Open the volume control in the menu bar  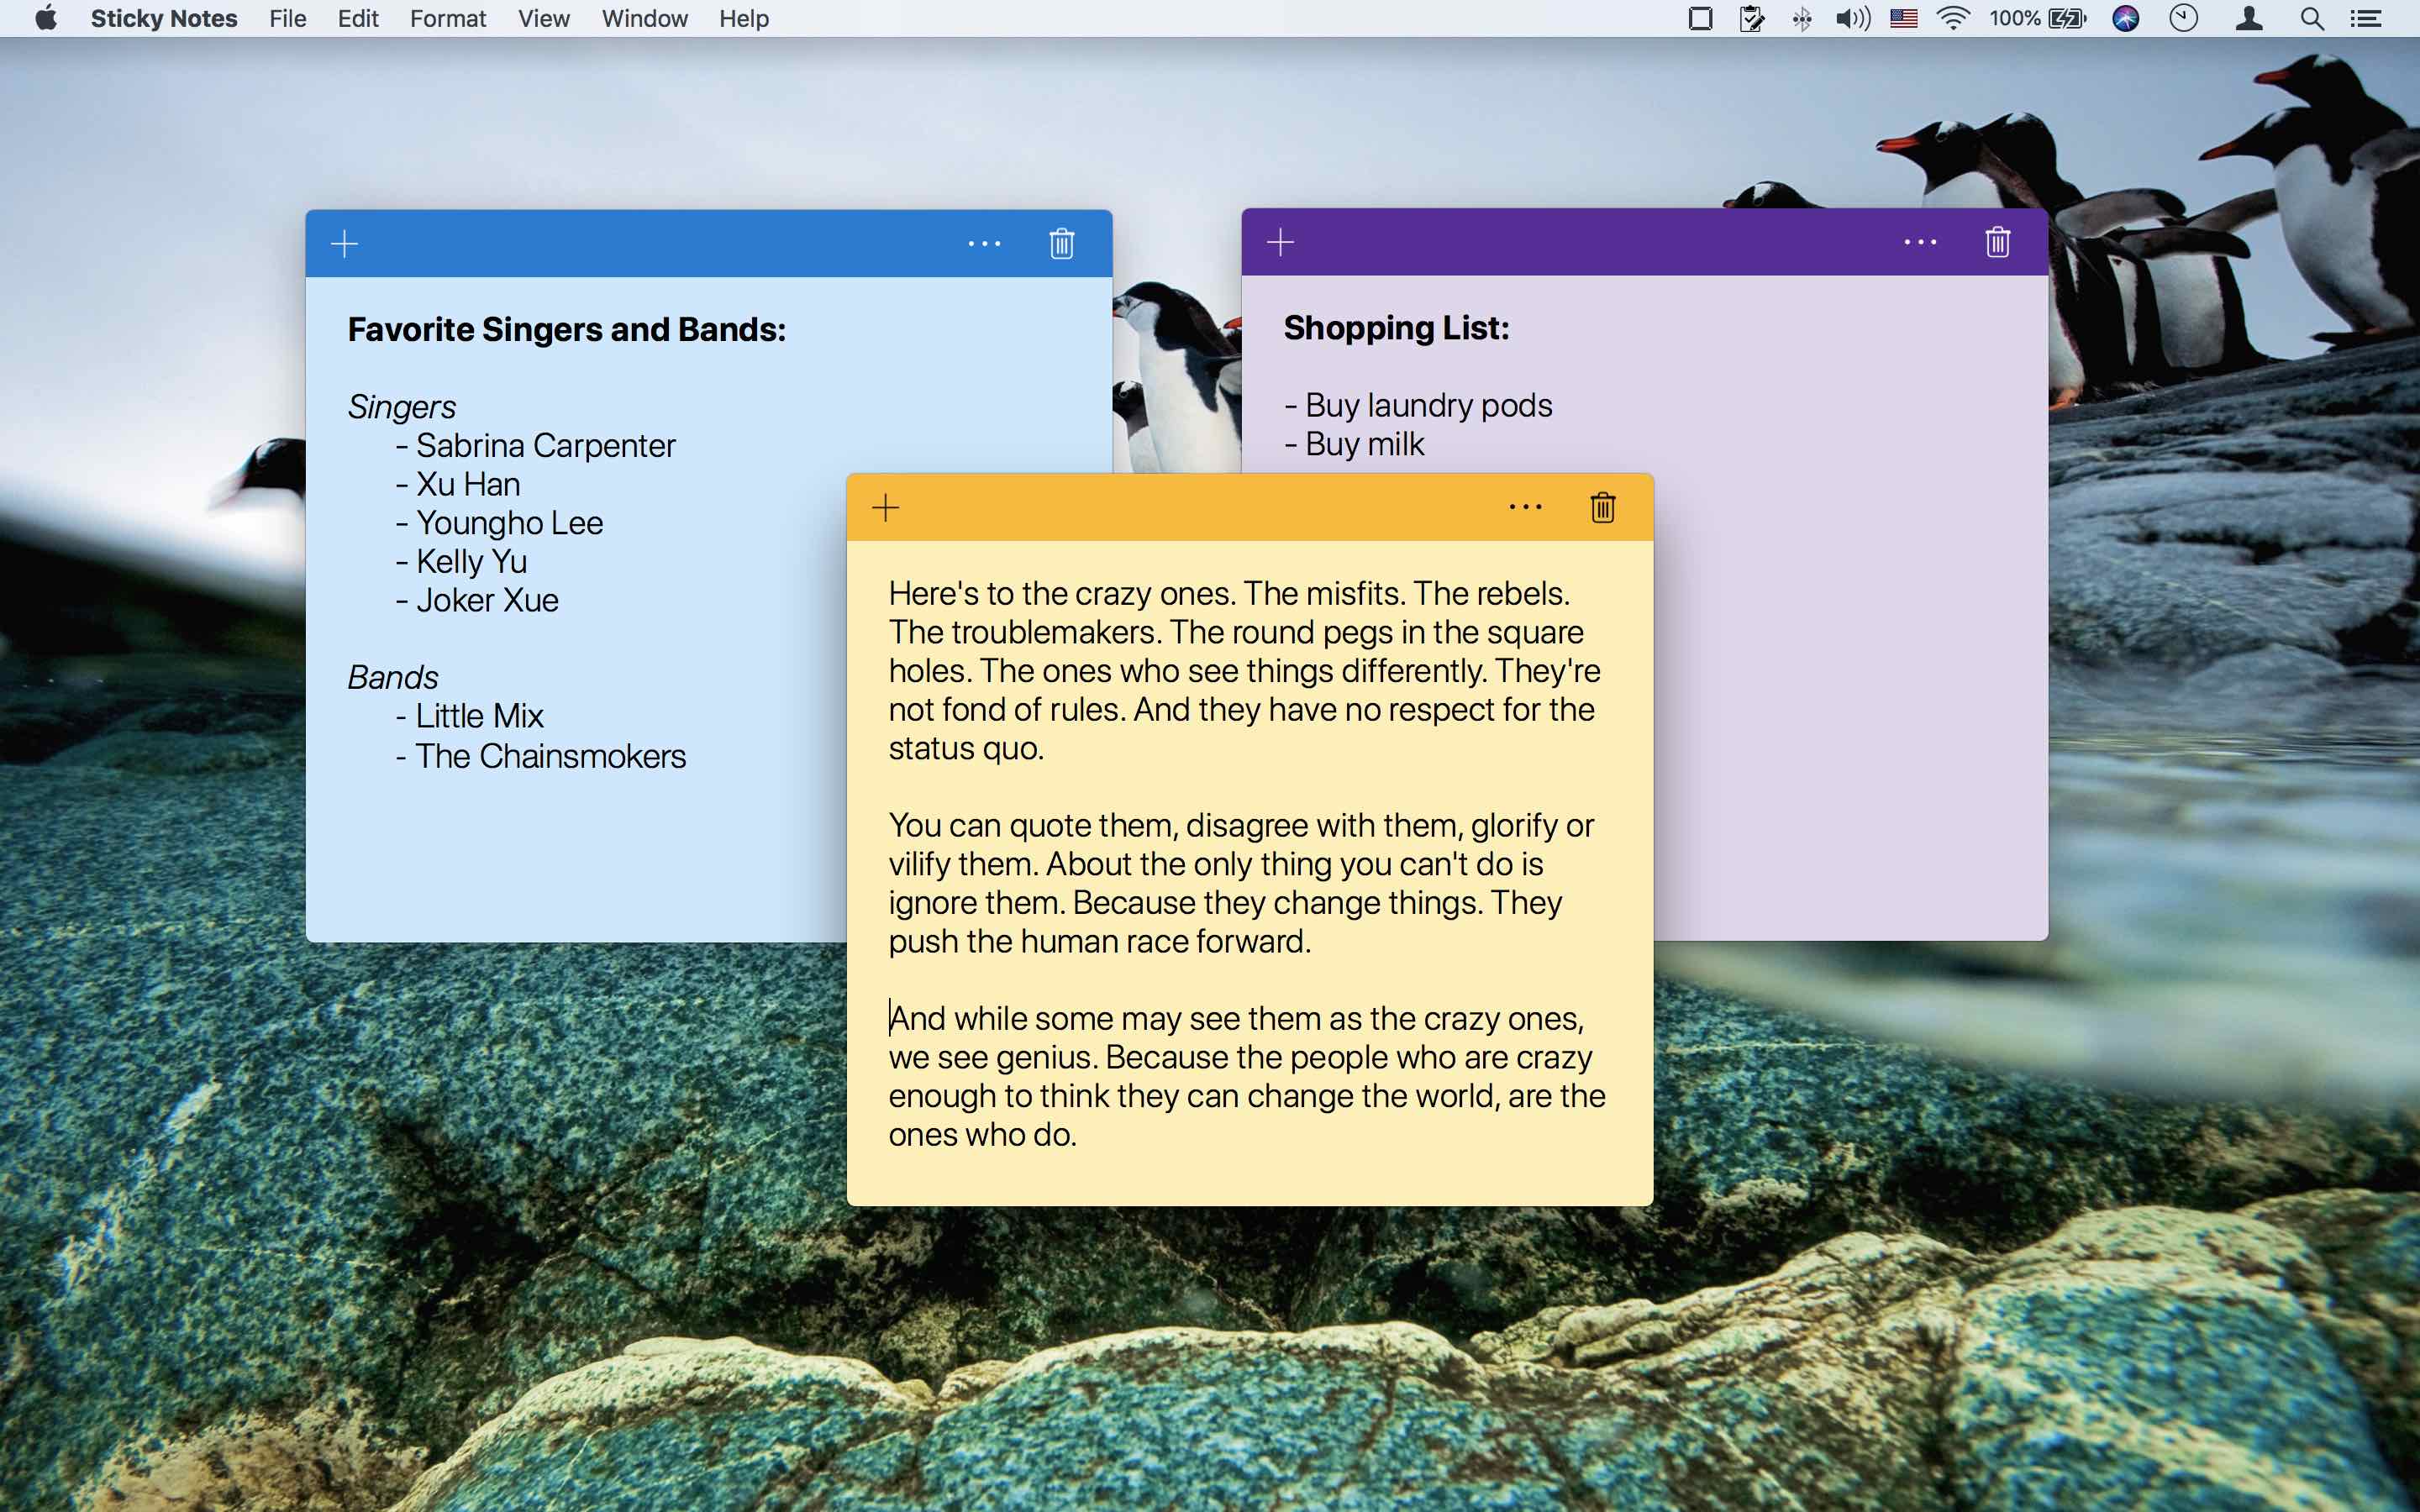tap(1852, 19)
